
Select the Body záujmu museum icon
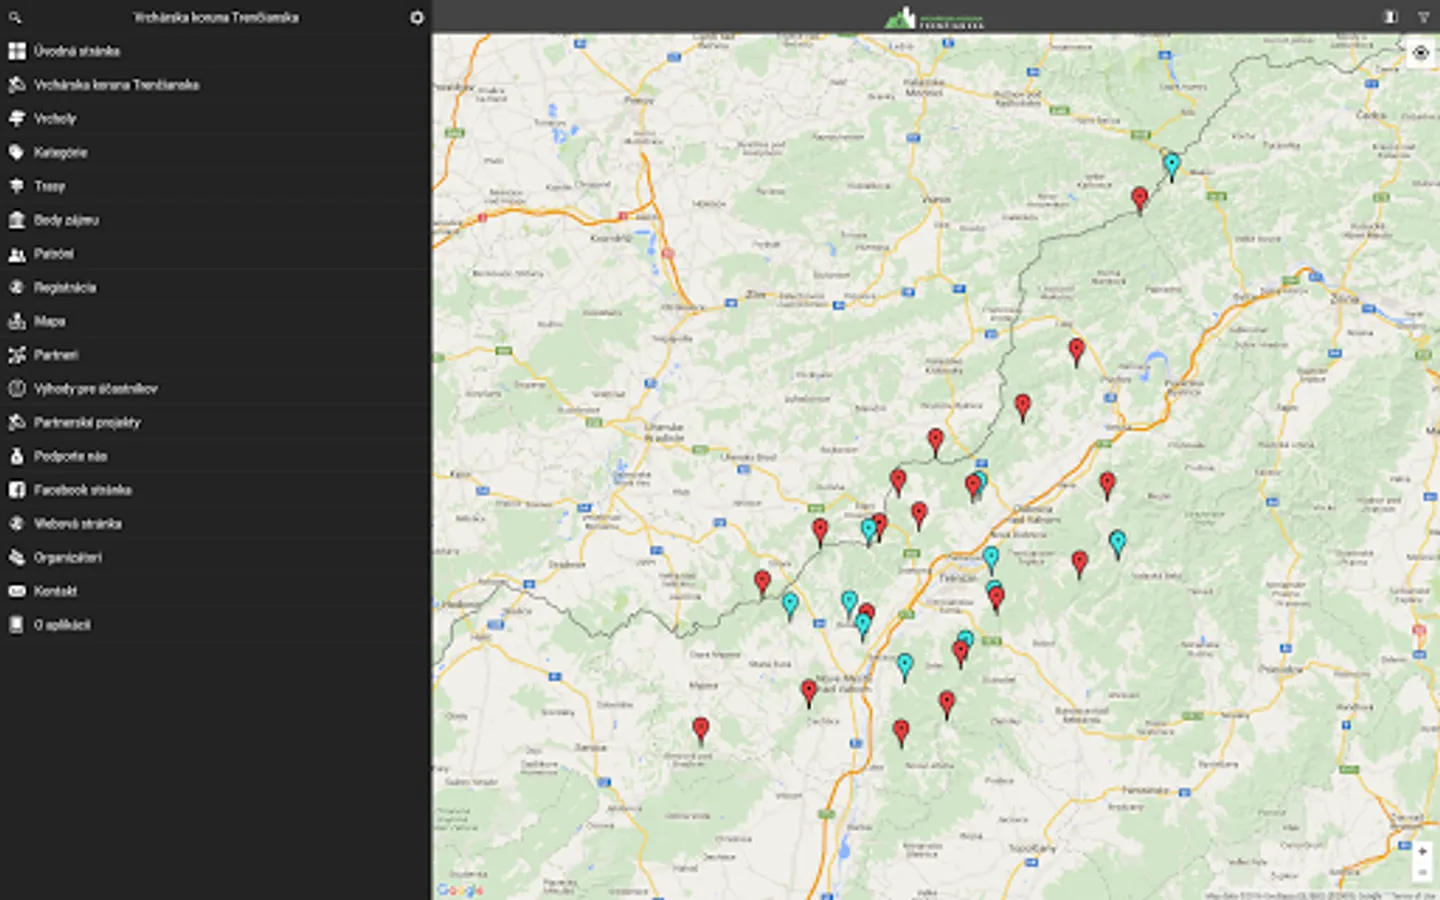(x=16, y=220)
